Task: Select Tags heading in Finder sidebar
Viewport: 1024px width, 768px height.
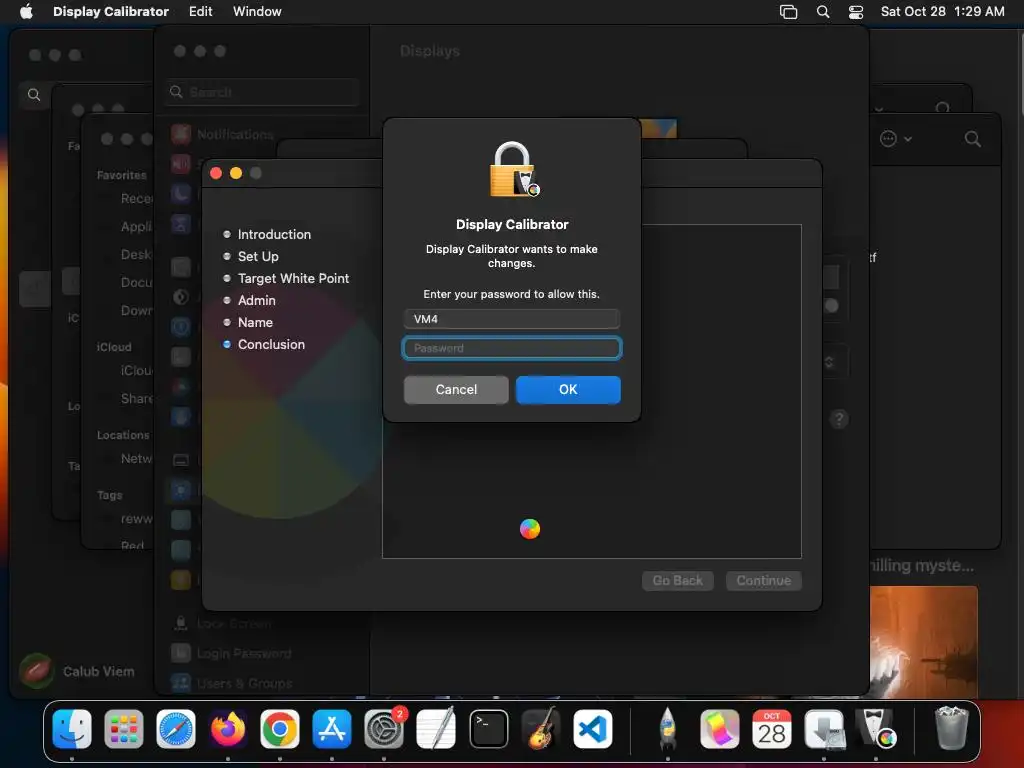Action: (x=109, y=495)
